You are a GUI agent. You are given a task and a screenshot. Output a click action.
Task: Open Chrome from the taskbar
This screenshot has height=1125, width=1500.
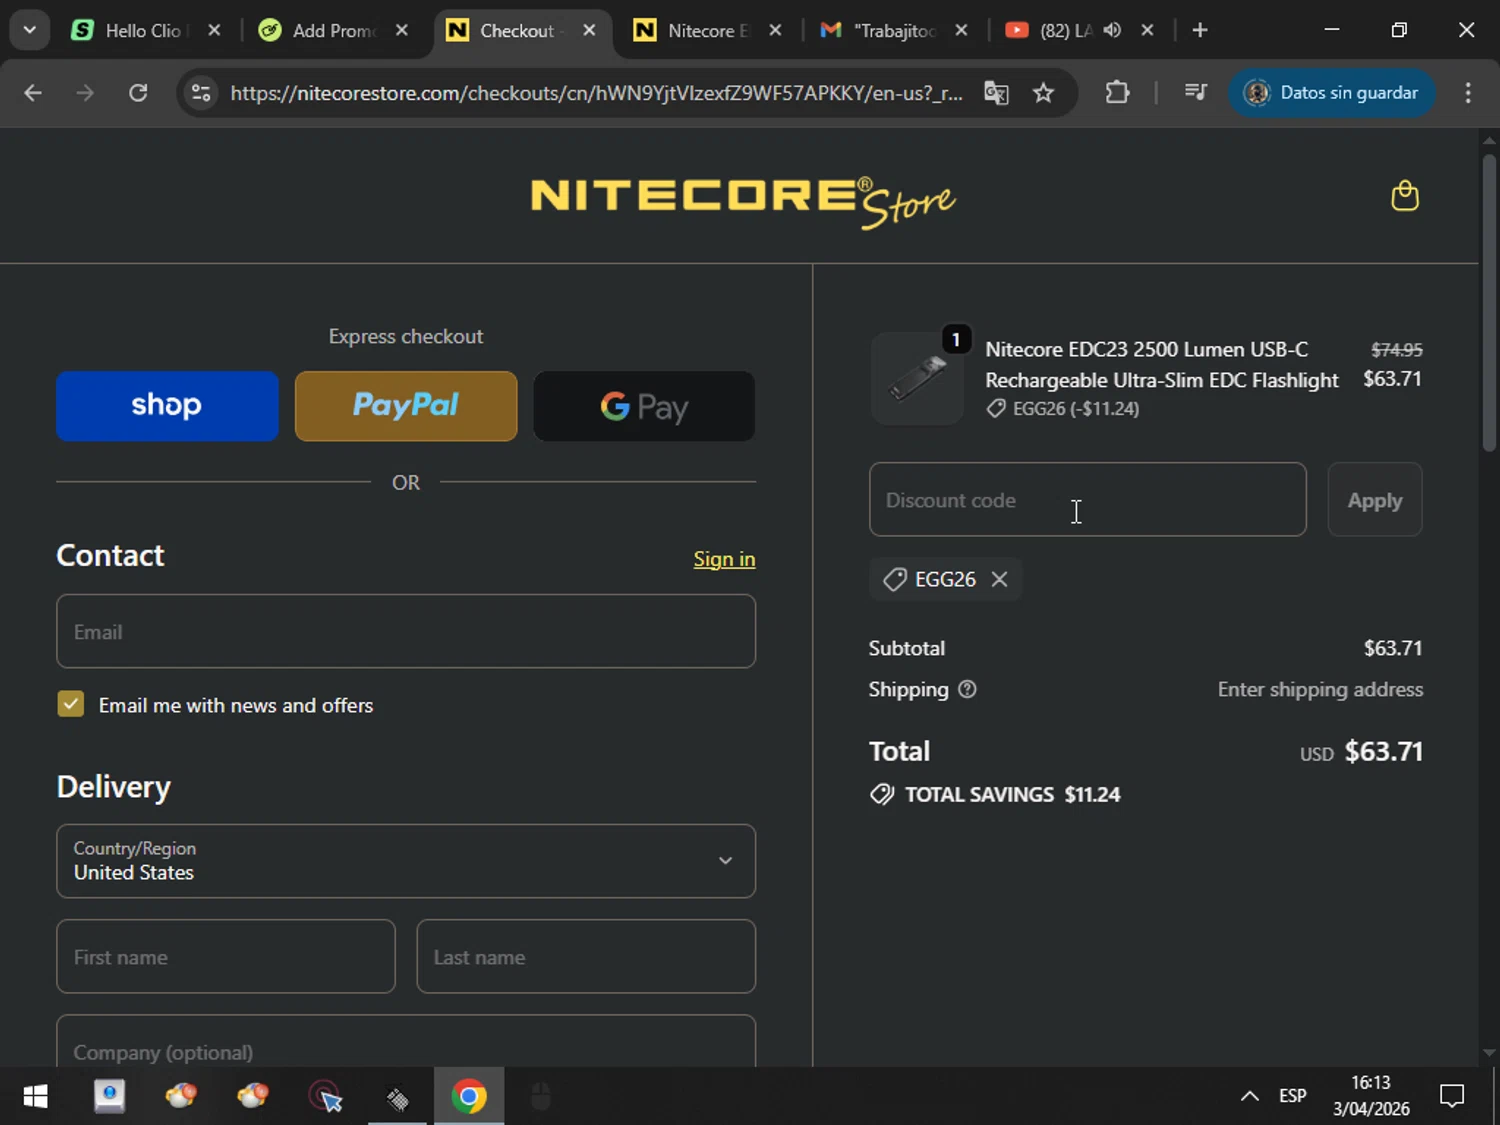[x=469, y=1097]
